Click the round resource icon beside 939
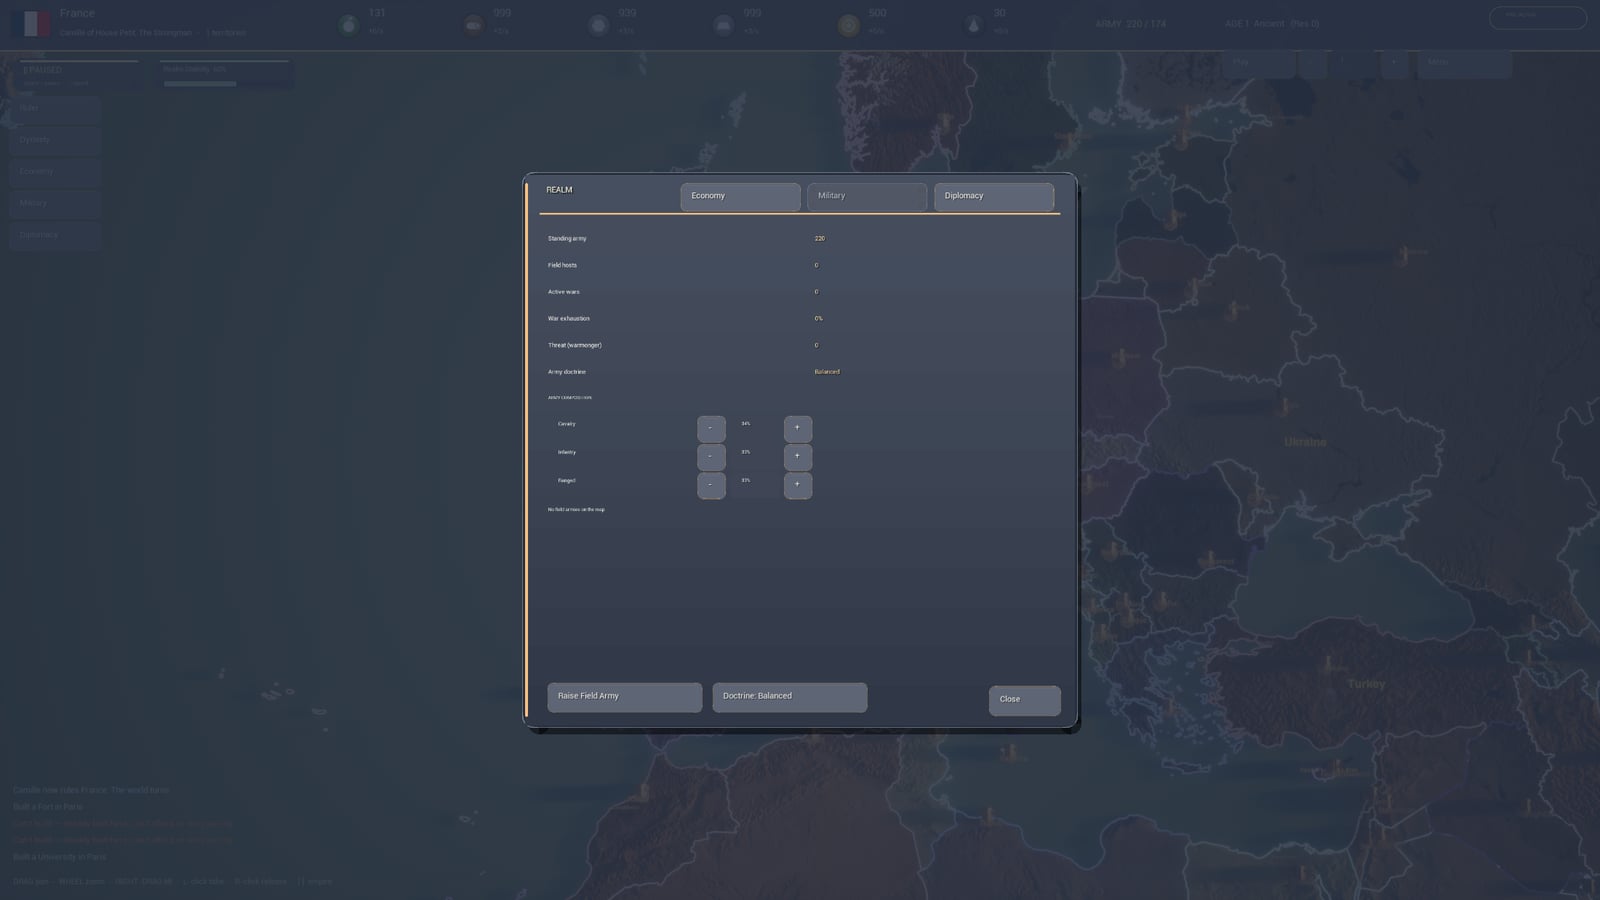Image resolution: width=1600 pixels, height=900 pixels. coord(598,25)
